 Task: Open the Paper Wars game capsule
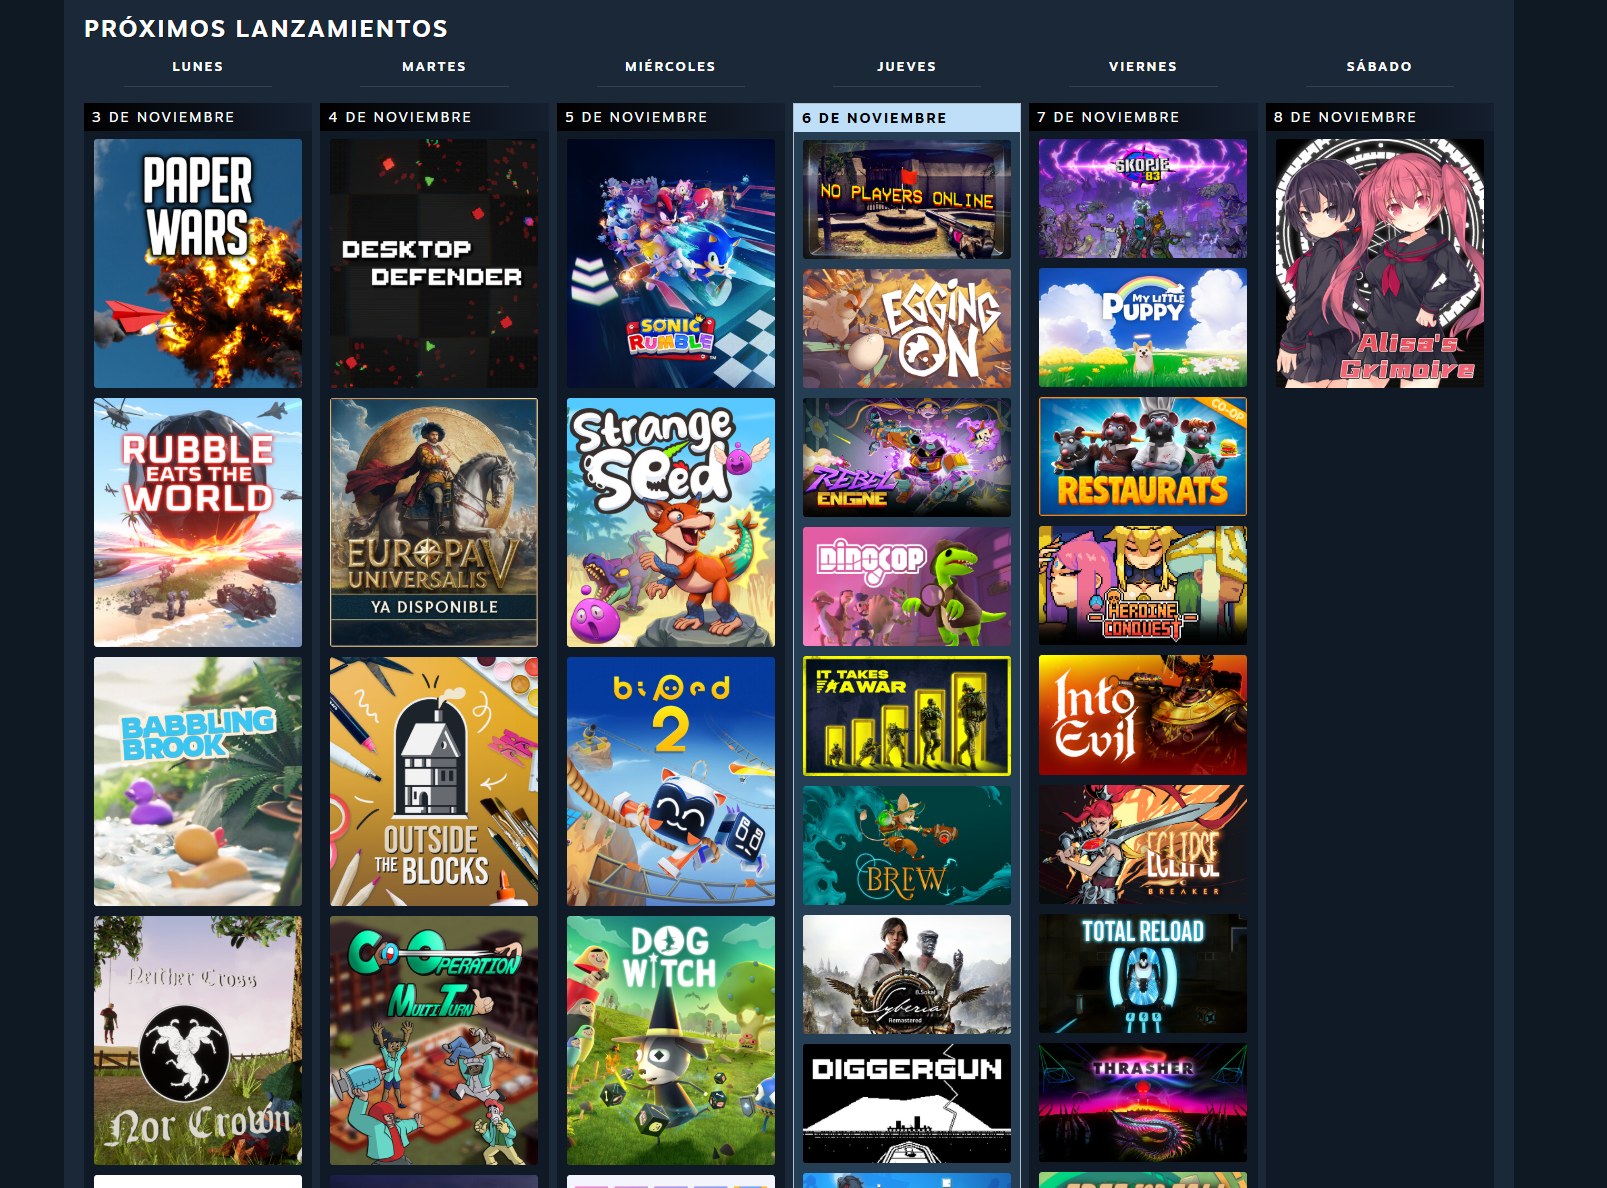coord(198,263)
